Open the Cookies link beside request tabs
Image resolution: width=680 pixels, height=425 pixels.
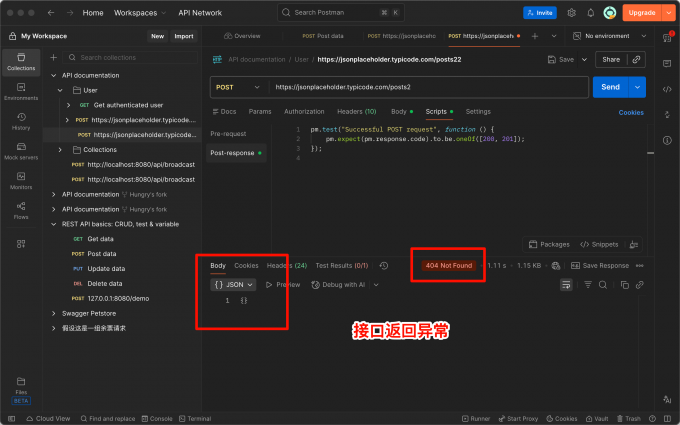click(631, 112)
